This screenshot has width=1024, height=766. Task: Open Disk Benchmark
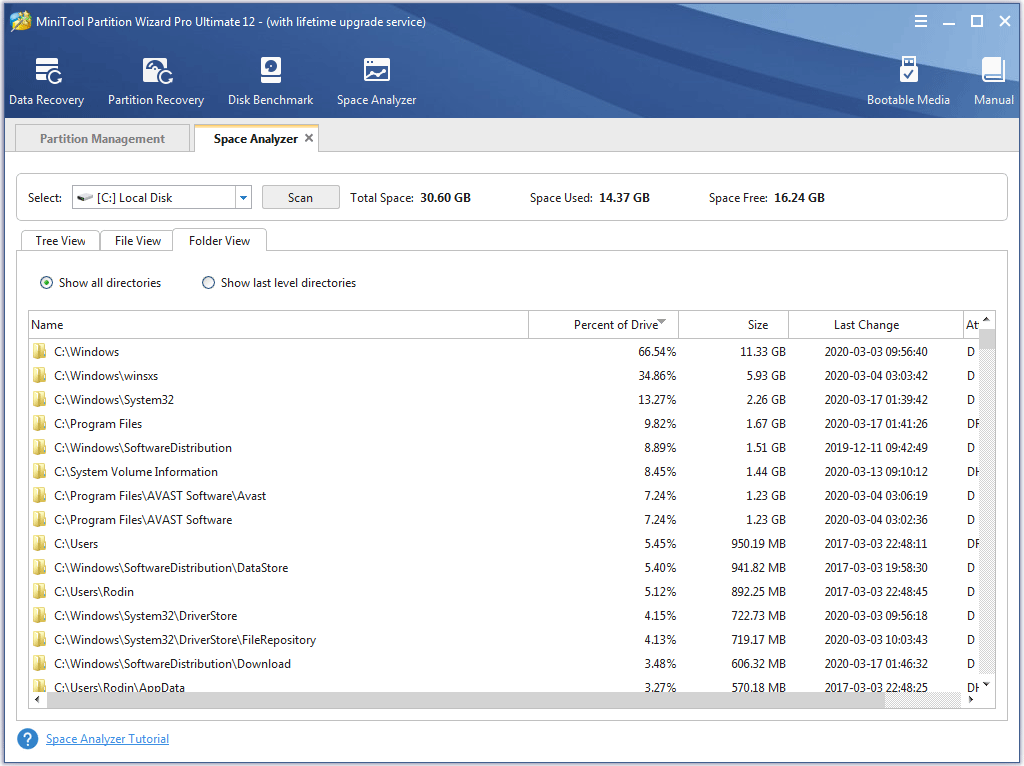click(x=270, y=80)
